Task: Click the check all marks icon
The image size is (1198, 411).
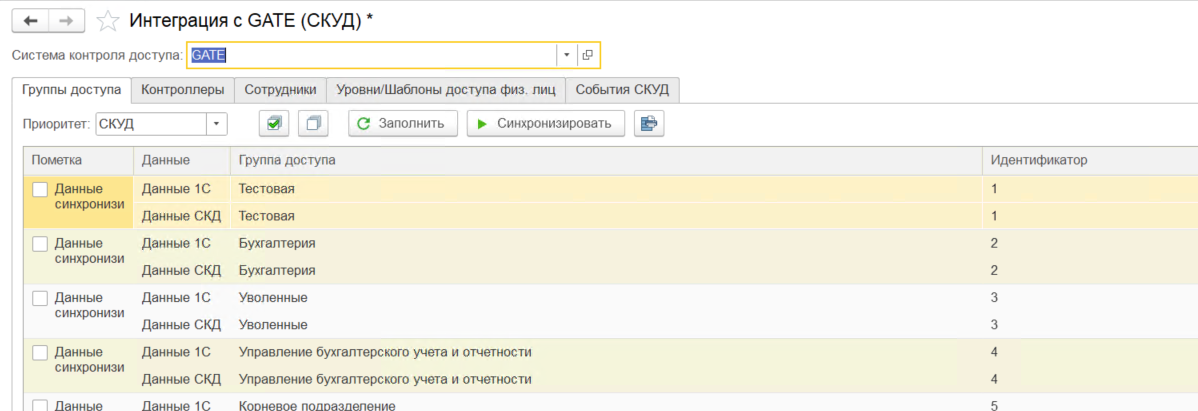Action: click(x=274, y=124)
